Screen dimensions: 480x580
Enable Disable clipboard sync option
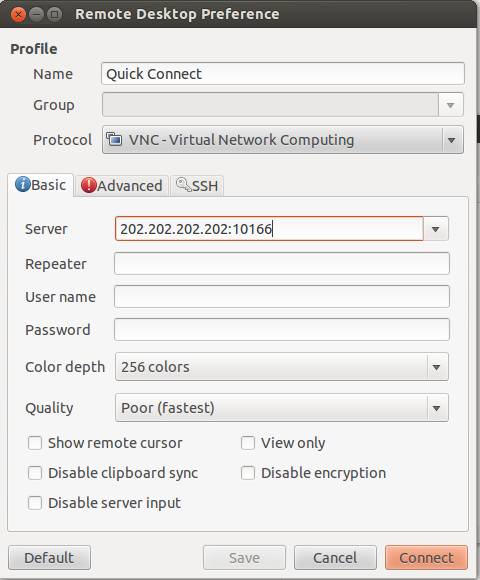(35, 473)
